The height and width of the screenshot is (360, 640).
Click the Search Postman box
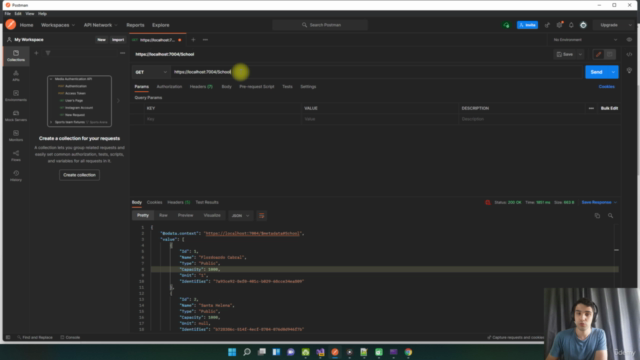pos(320,25)
